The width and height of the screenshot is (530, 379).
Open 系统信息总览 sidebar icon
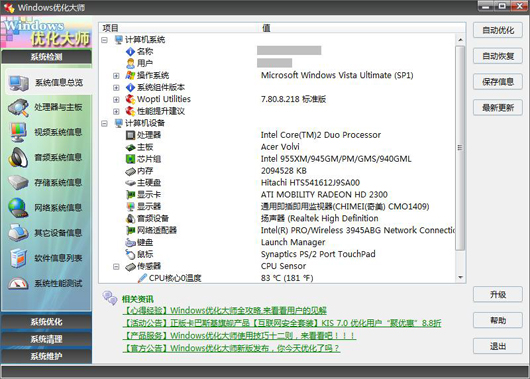click(19, 82)
